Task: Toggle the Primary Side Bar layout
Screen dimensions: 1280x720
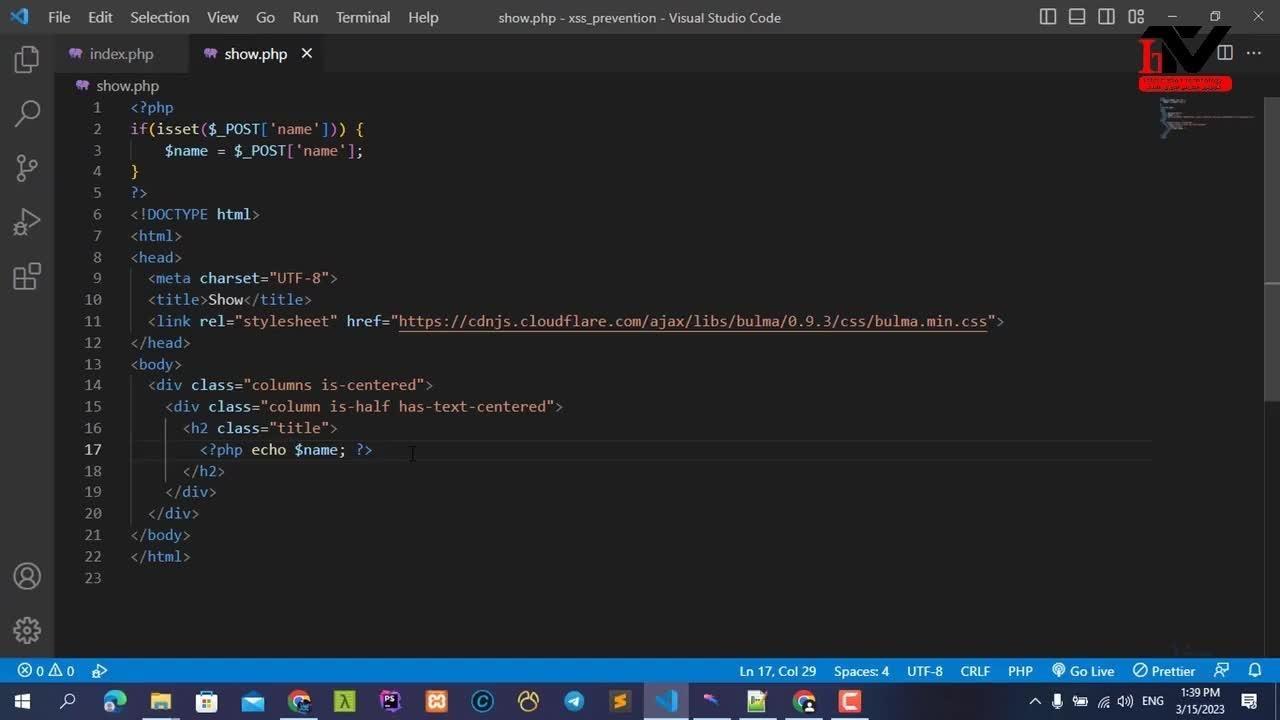Action: 1048,17
